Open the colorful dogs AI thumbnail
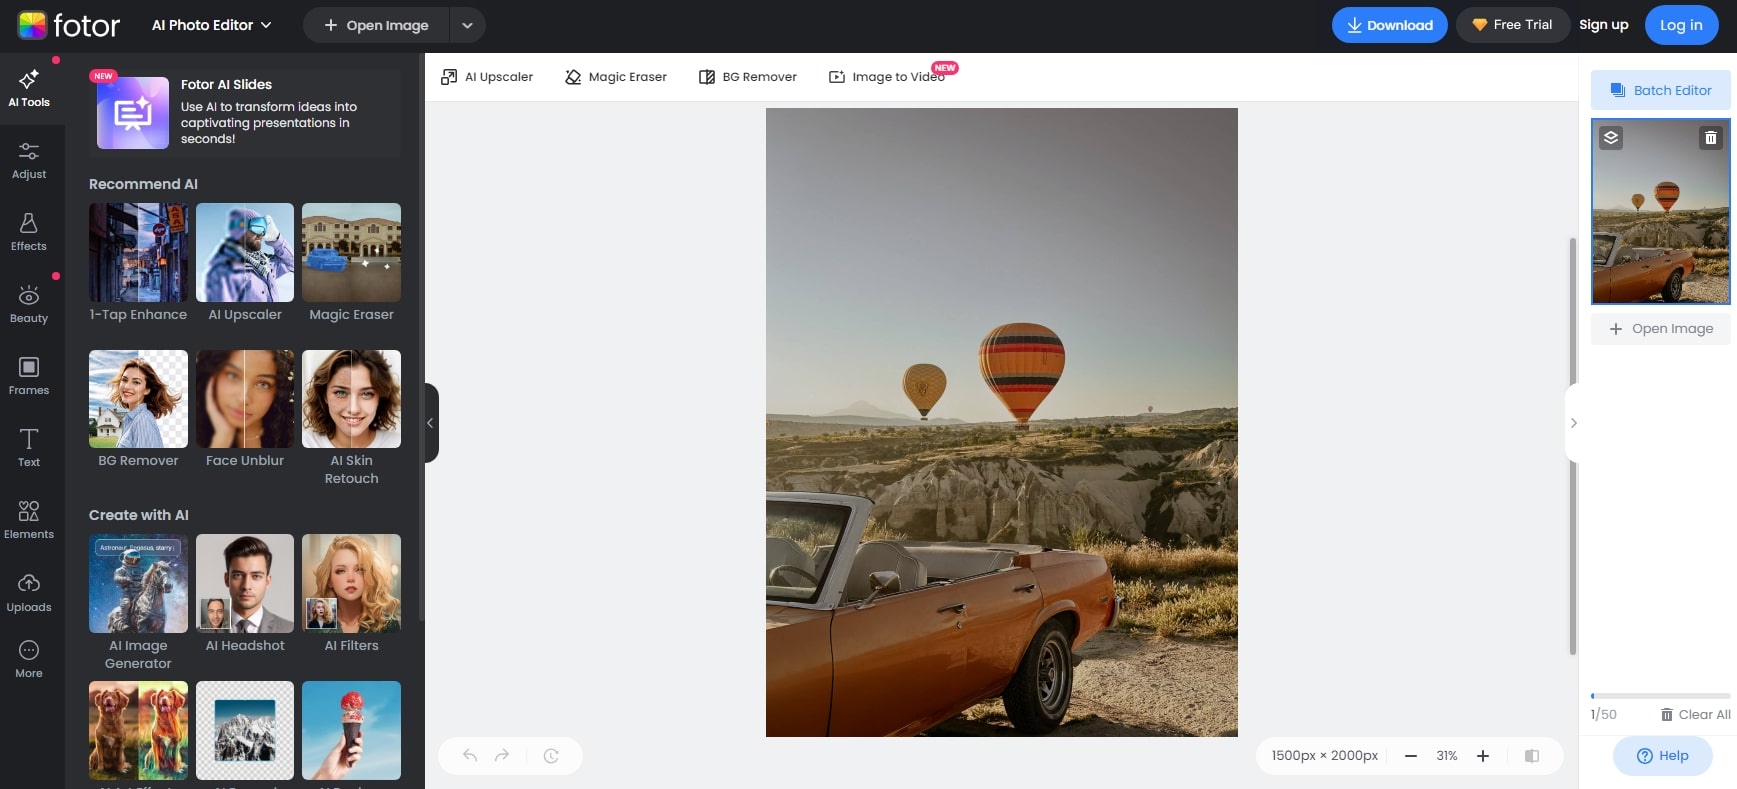1737x789 pixels. [138, 730]
